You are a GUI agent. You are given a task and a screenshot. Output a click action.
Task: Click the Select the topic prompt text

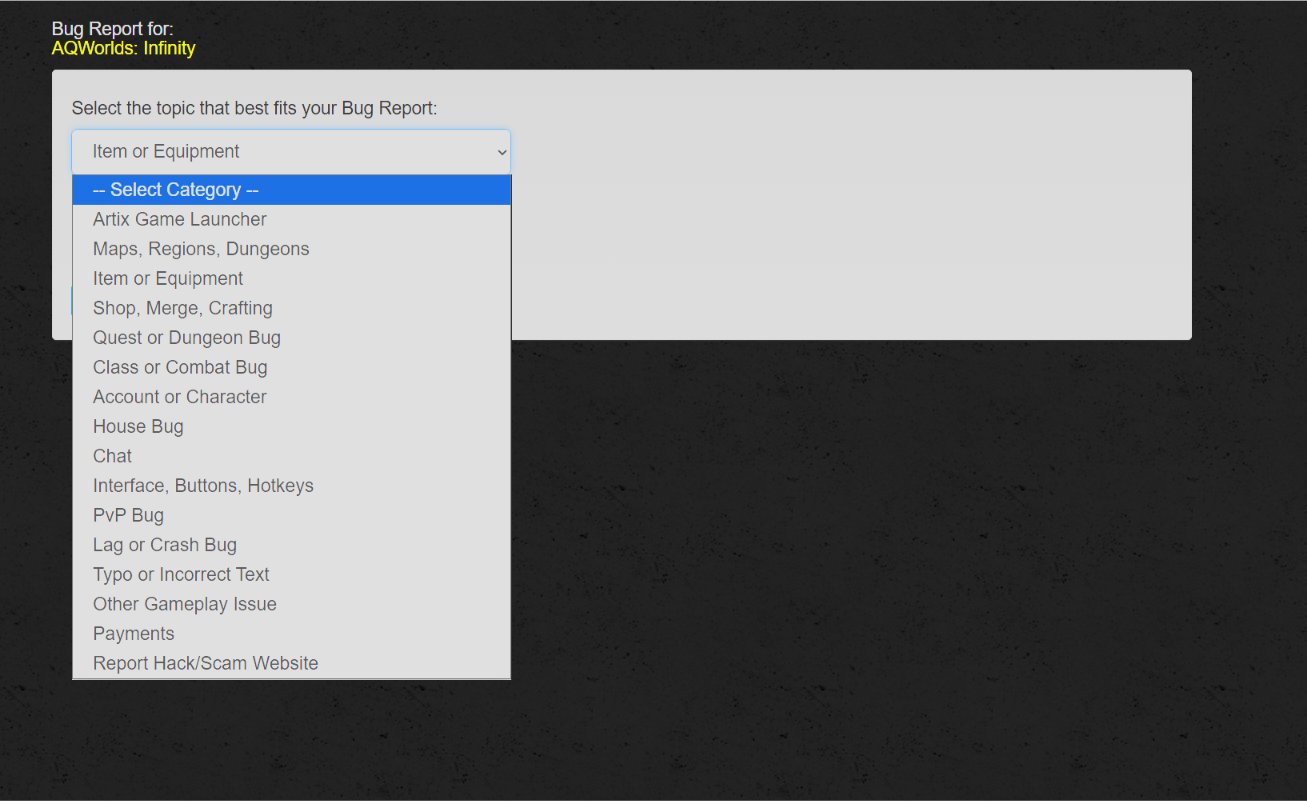(255, 108)
